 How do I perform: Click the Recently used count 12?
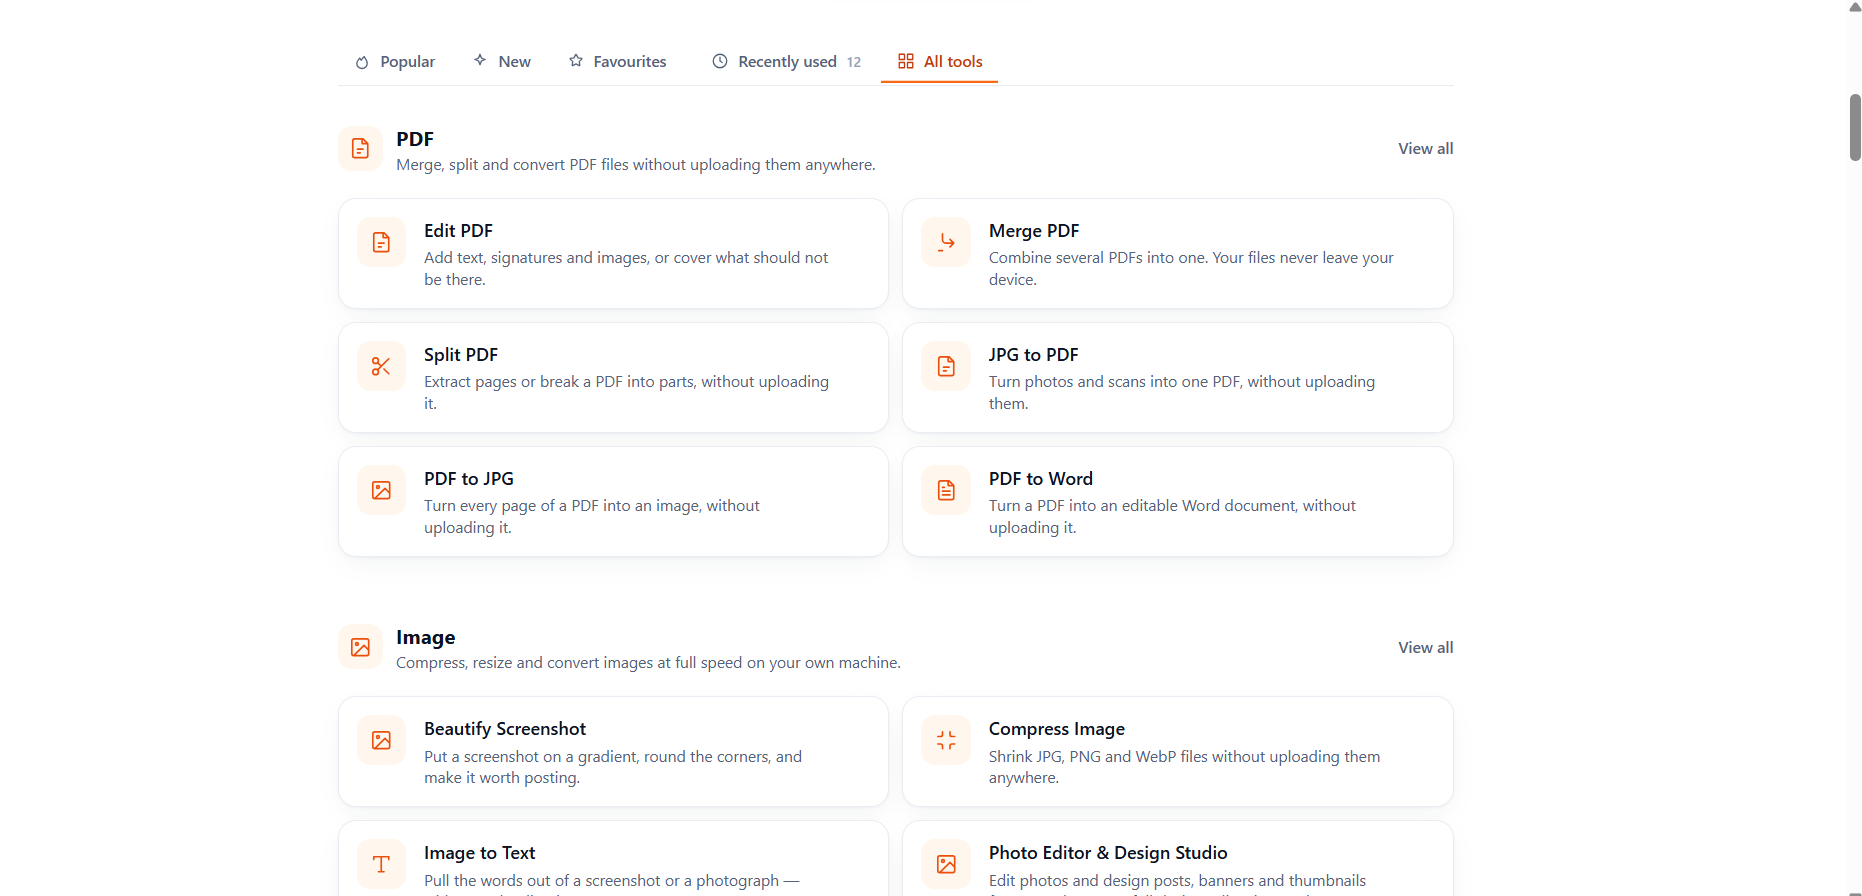tap(854, 62)
